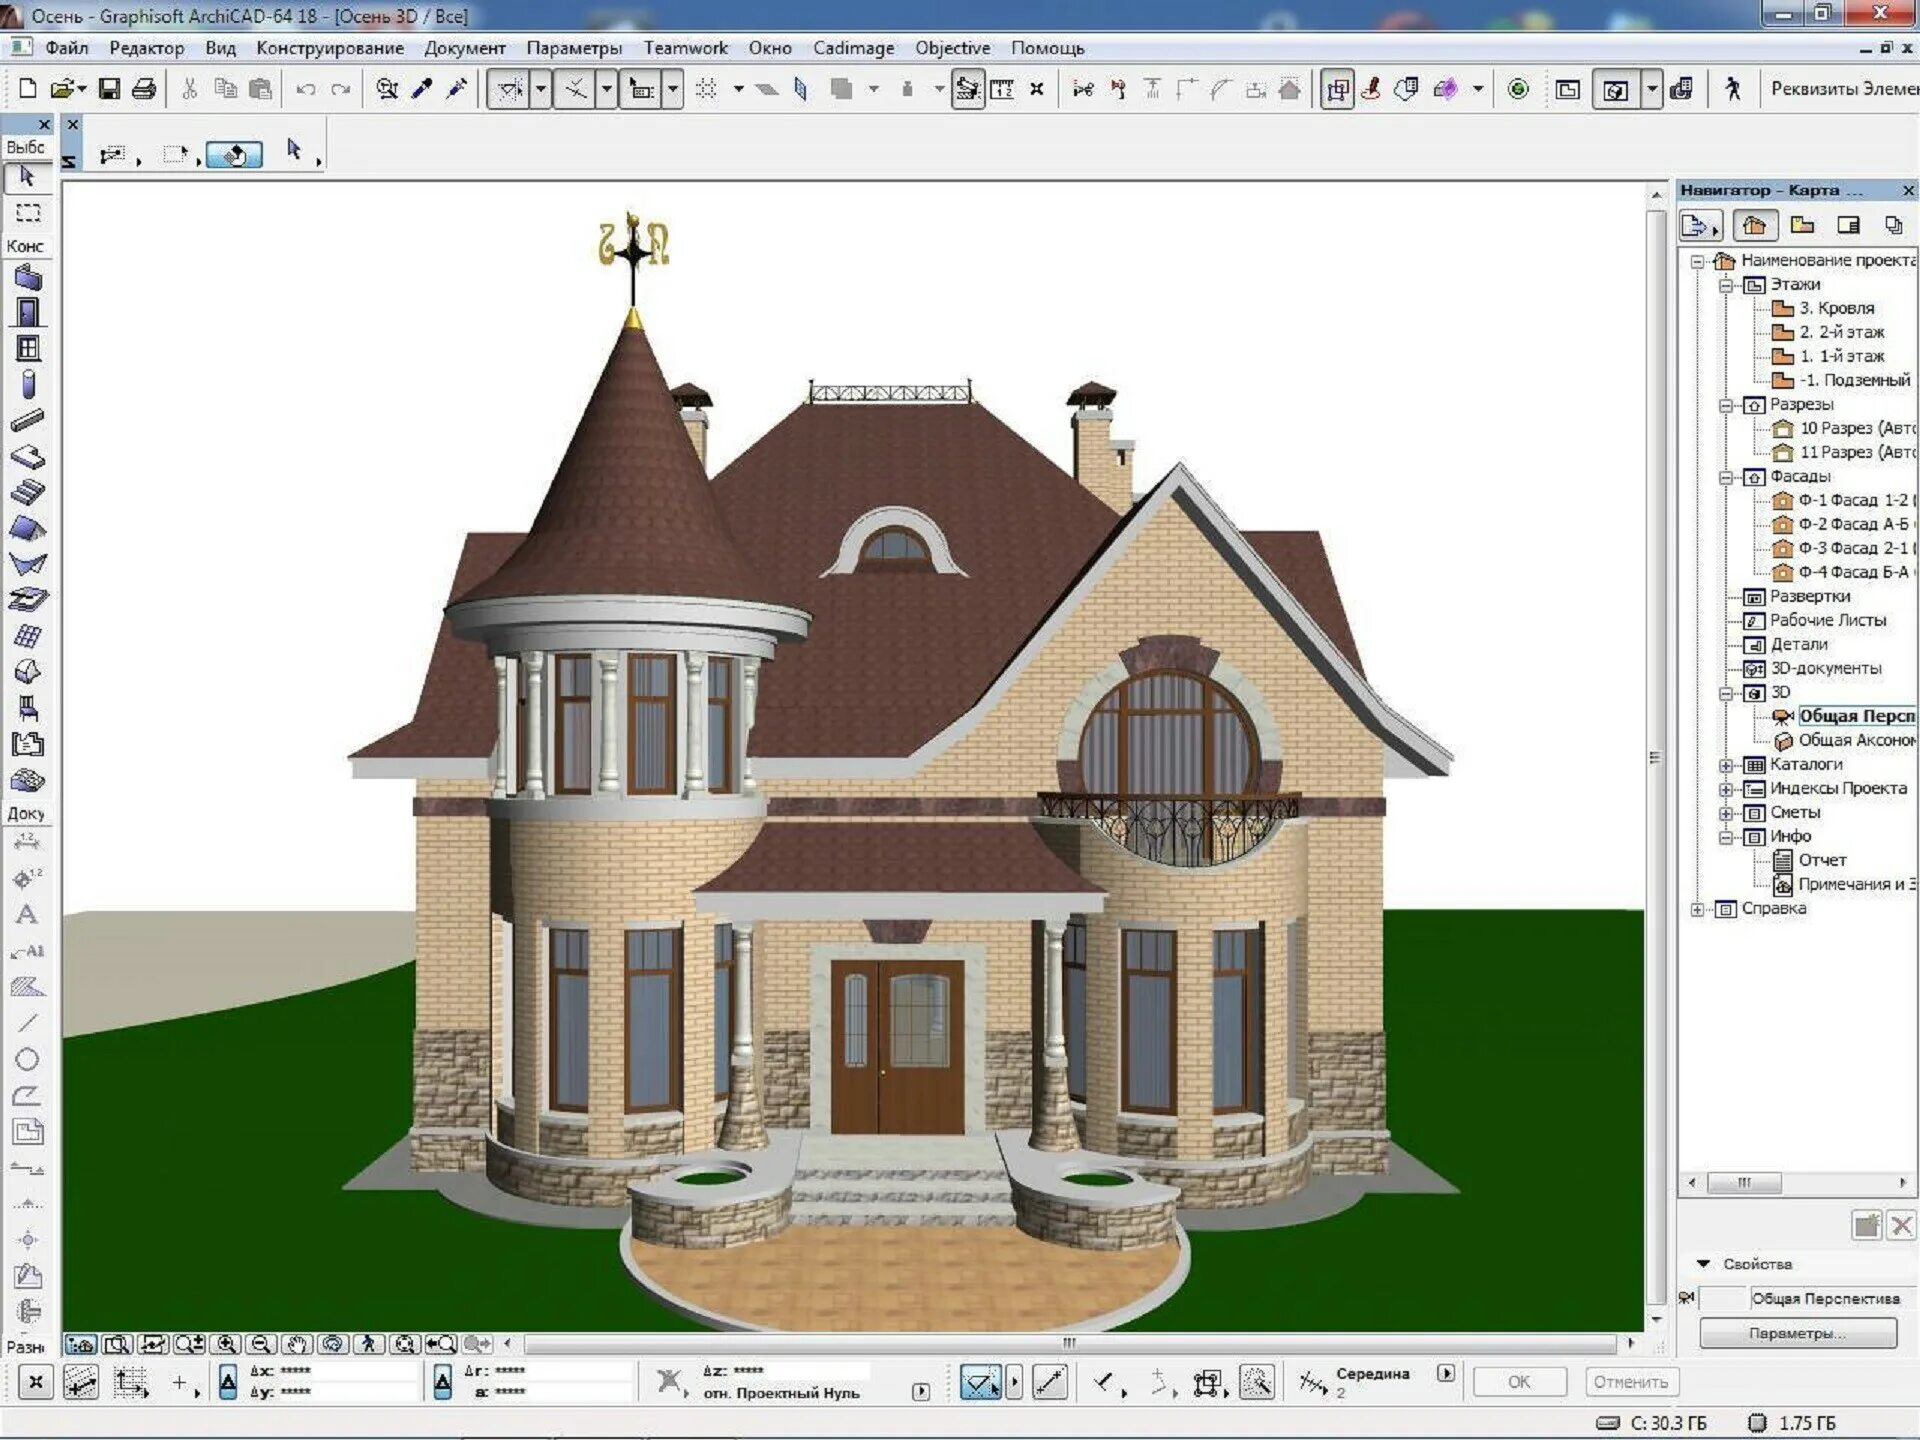Toggle relative X/Y coordinates button
This screenshot has width=1920, height=1440.
pos(228,1382)
